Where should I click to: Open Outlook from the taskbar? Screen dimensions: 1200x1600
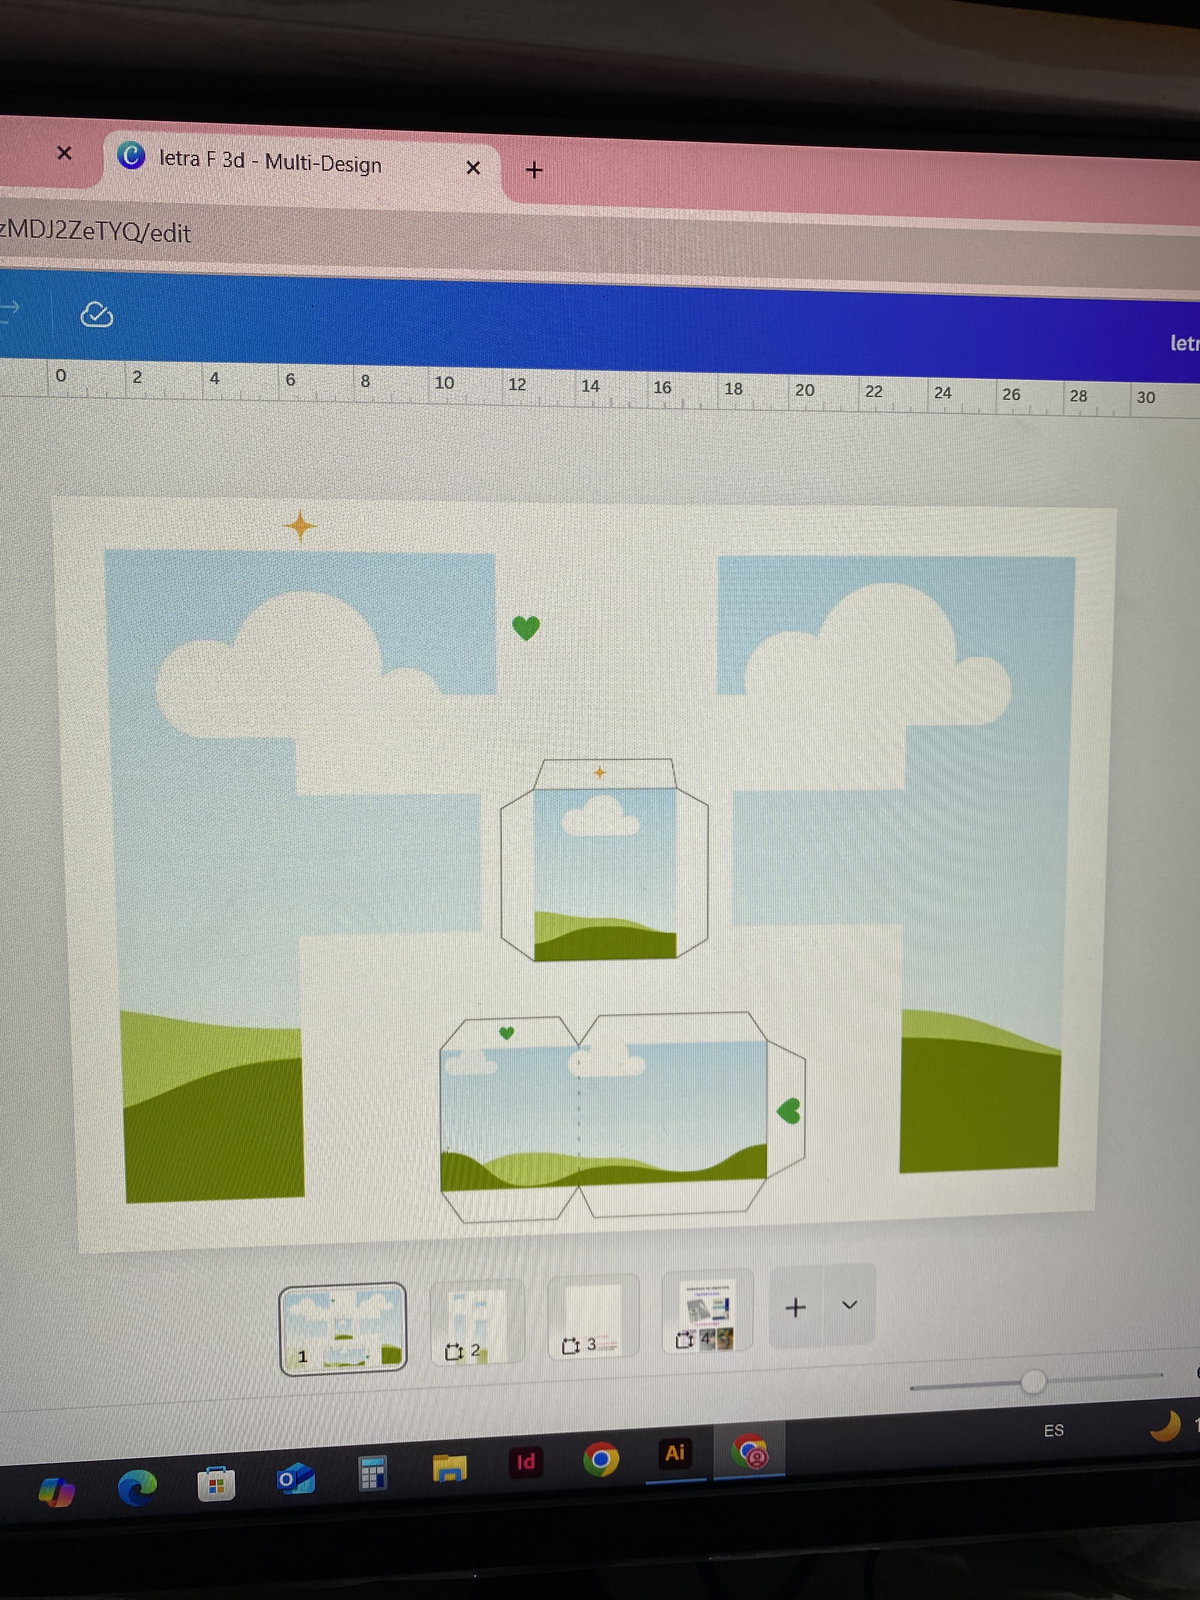point(295,1479)
